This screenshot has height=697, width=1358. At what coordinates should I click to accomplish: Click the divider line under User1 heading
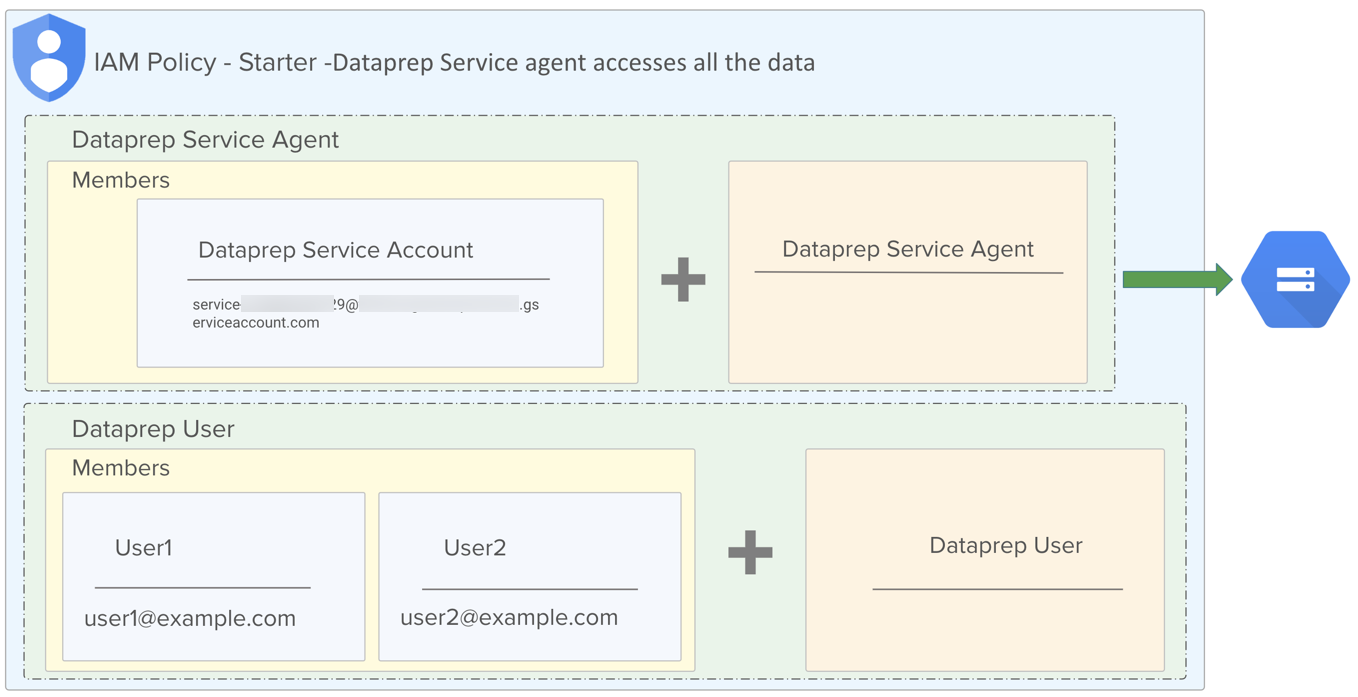[x=202, y=588]
